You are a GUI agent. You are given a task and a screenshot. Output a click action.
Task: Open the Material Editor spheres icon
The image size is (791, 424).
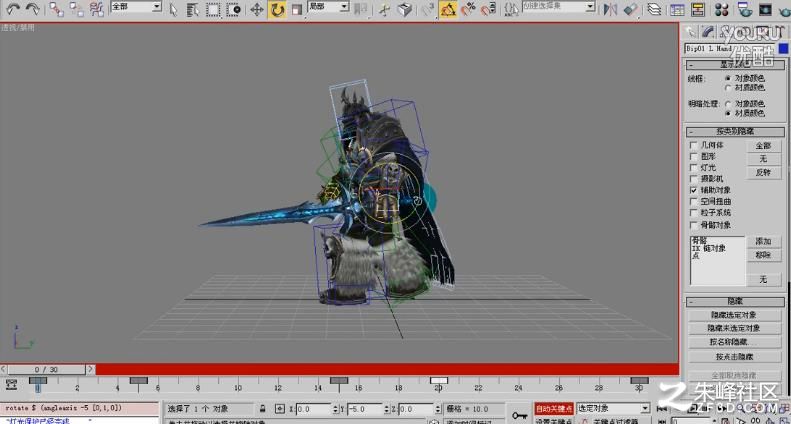point(722,9)
